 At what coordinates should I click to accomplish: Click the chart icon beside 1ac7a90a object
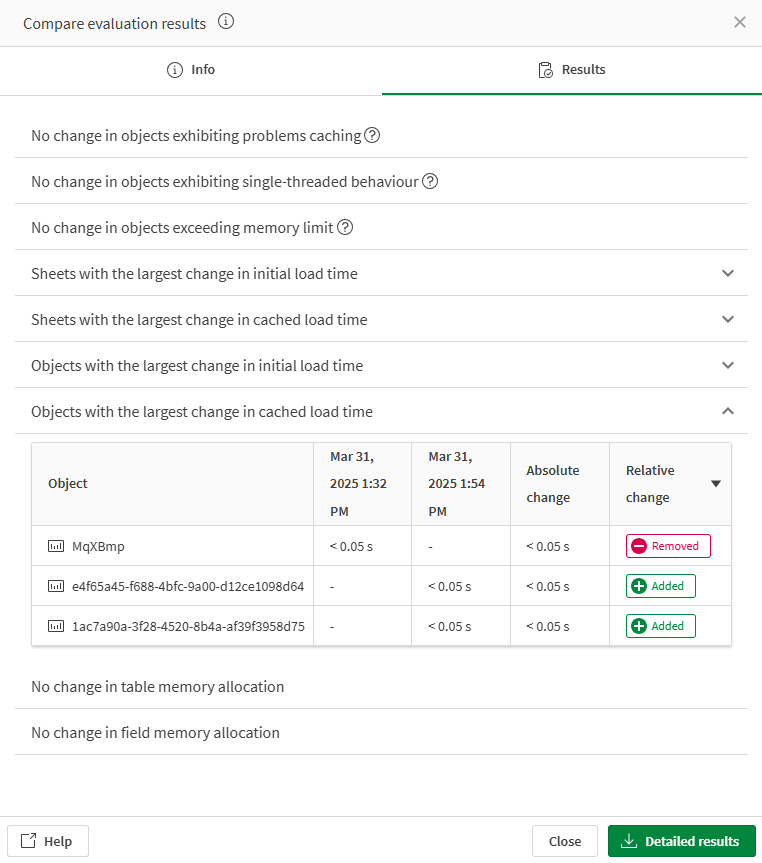(56, 625)
